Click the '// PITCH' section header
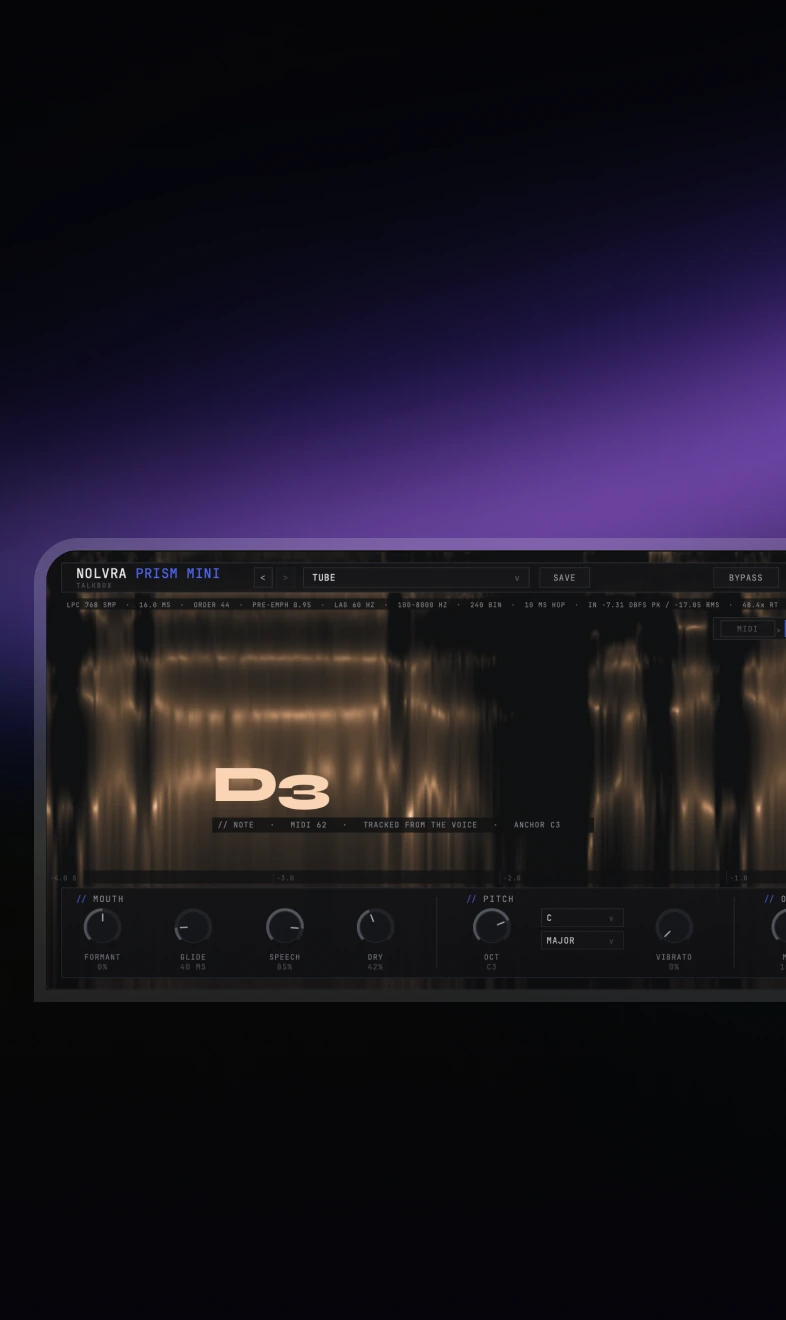This screenshot has width=786, height=1320. (490, 899)
